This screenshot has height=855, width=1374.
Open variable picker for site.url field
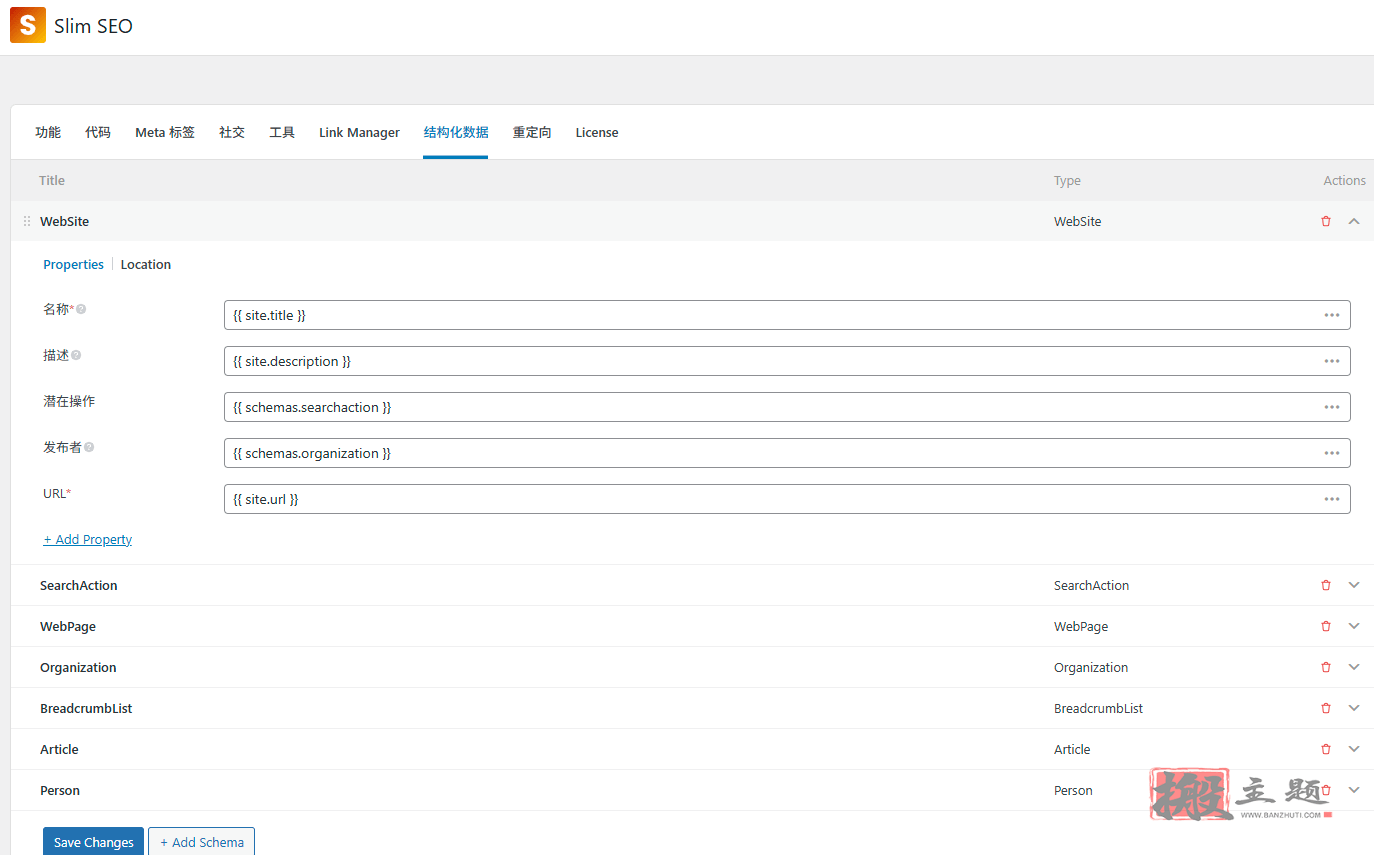point(1332,499)
